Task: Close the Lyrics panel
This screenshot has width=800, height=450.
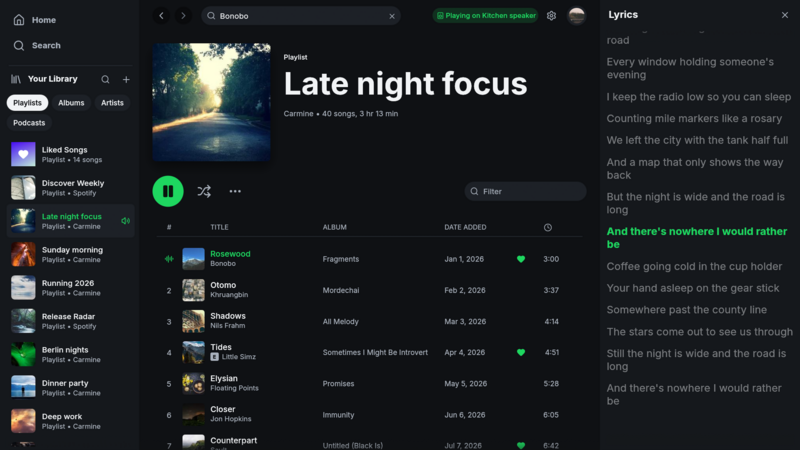Action: pos(785,15)
